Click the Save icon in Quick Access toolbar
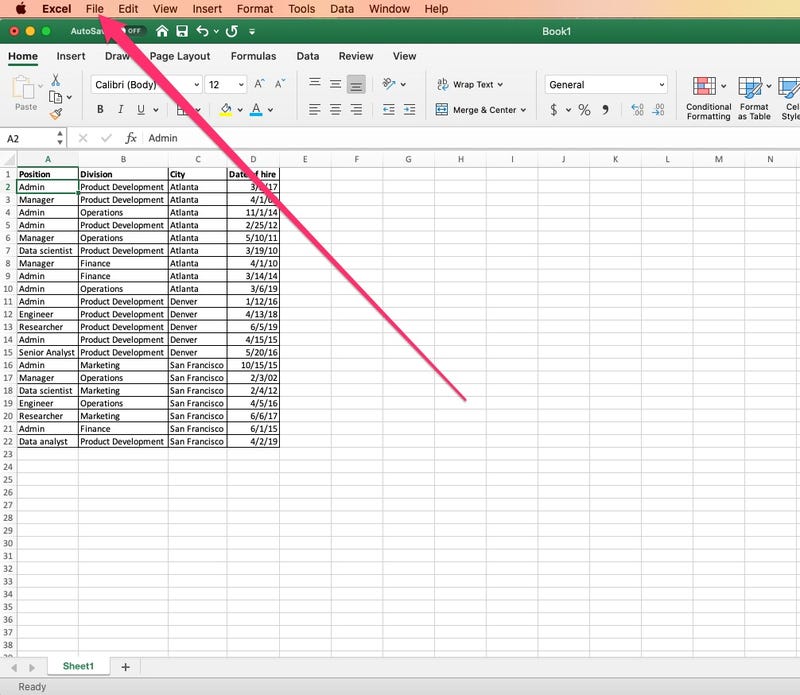 point(181,31)
